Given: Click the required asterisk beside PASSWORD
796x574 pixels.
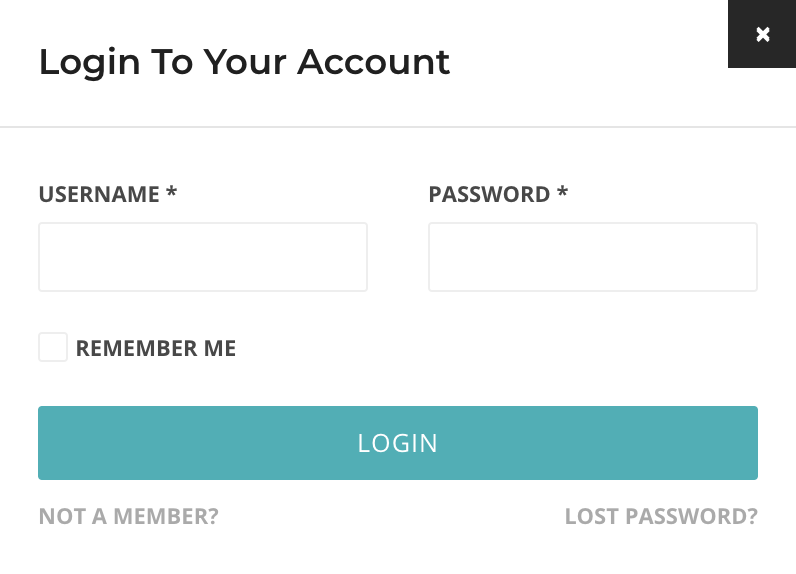Looking at the screenshot, I should [562, 192].
